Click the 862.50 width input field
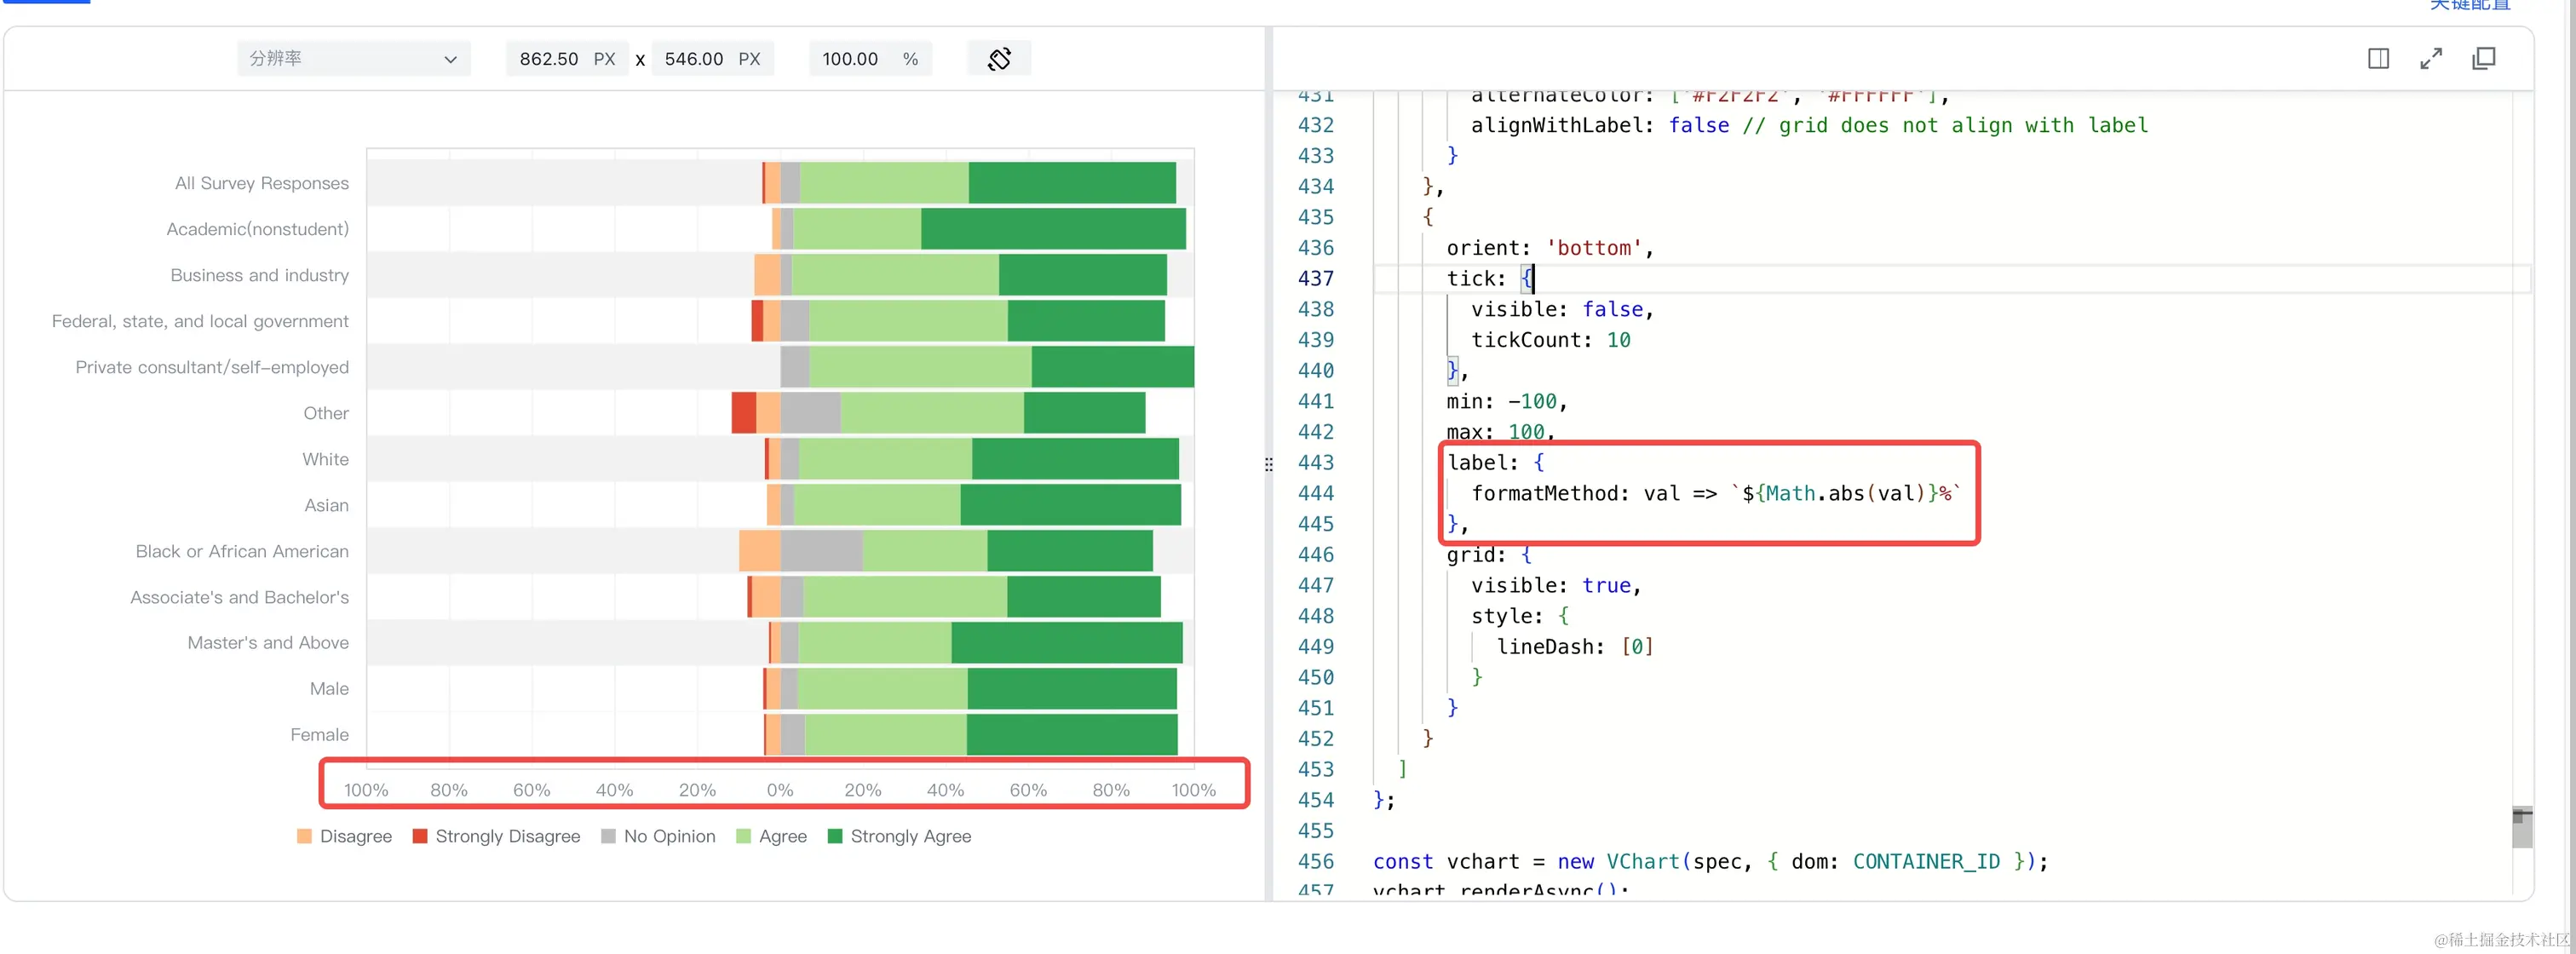 click(x=549, y=59)
